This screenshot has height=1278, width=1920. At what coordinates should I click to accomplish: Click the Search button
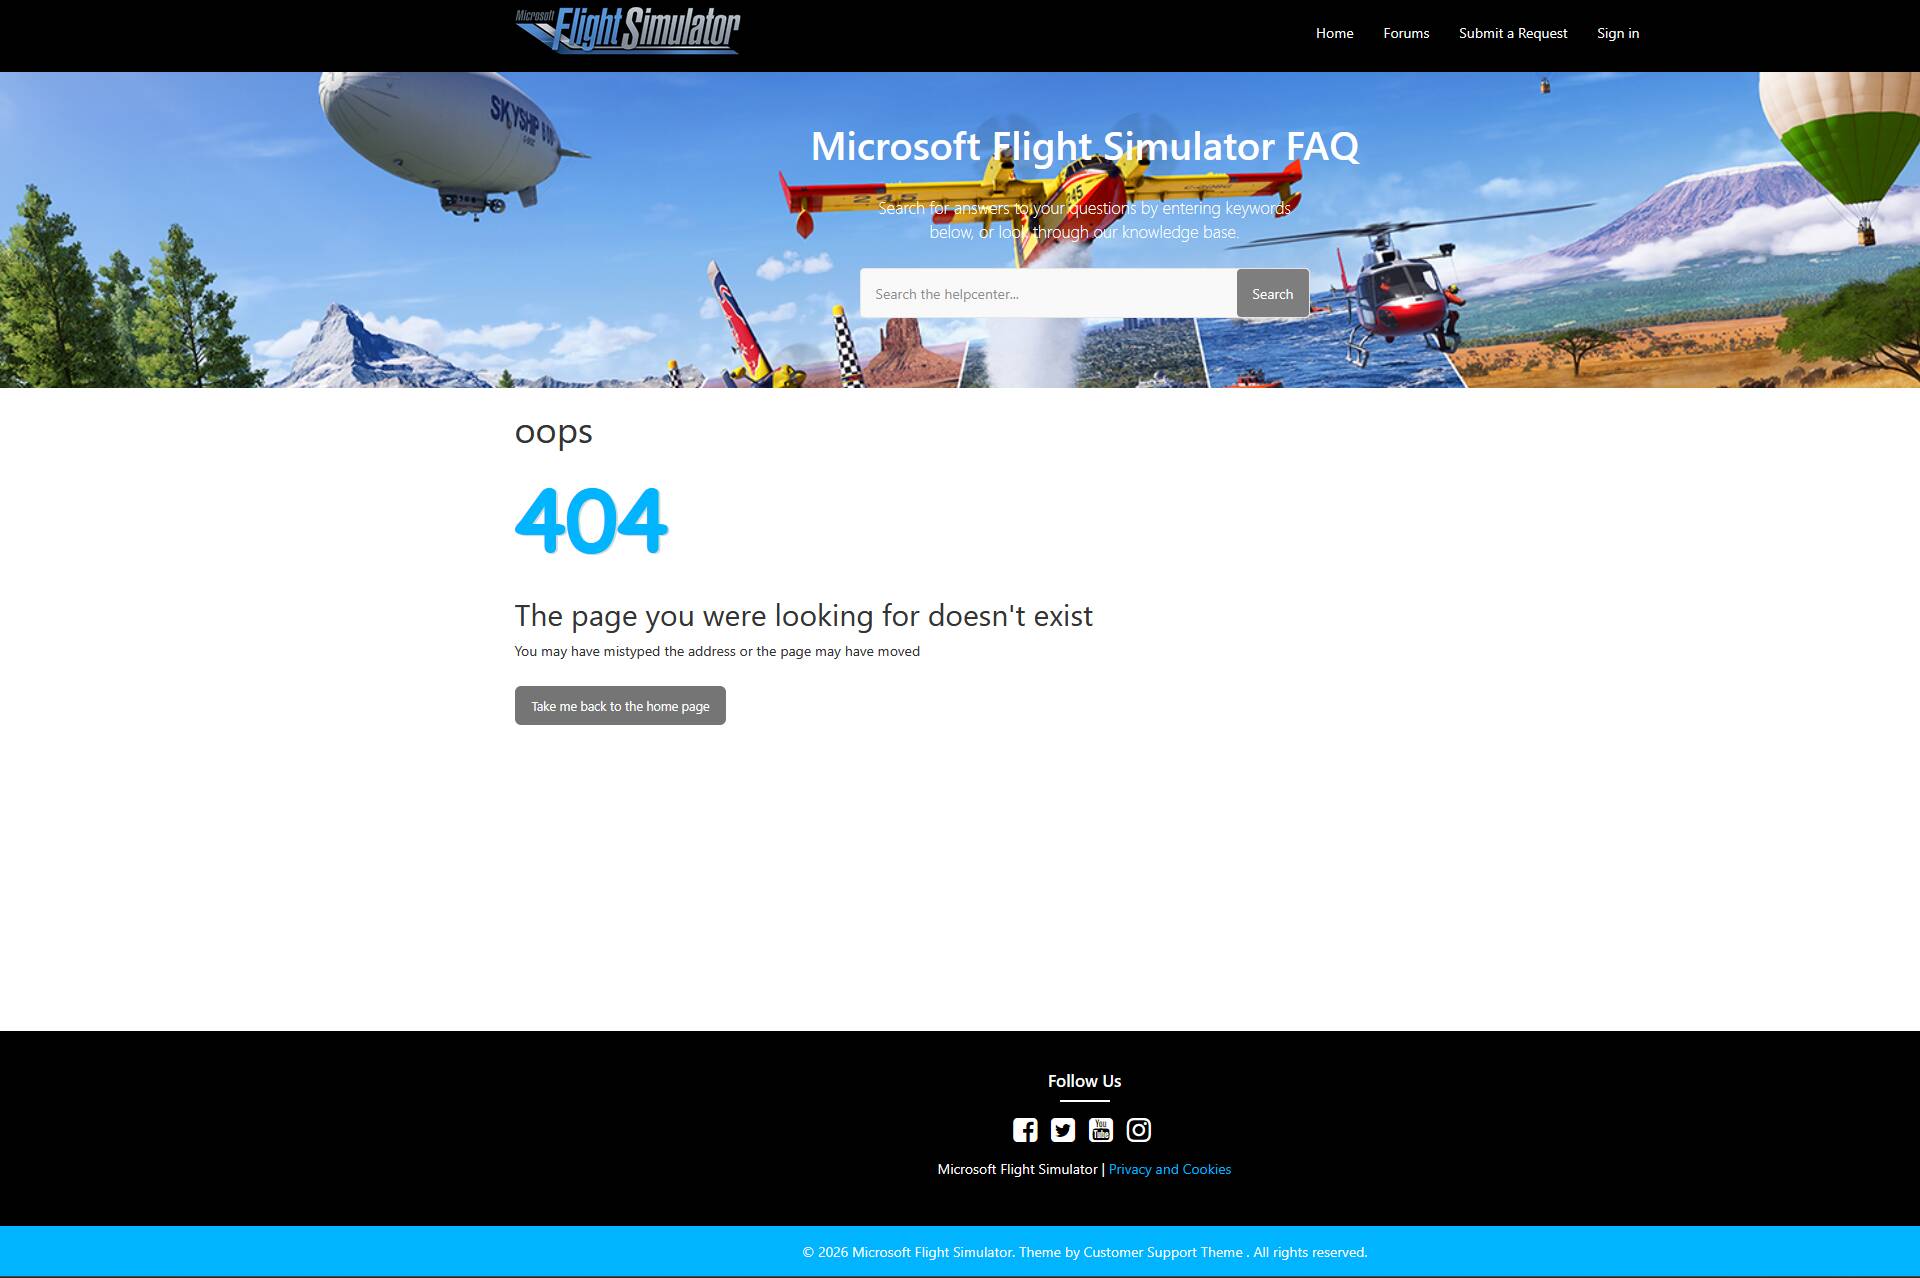(x=1272, y=294)
